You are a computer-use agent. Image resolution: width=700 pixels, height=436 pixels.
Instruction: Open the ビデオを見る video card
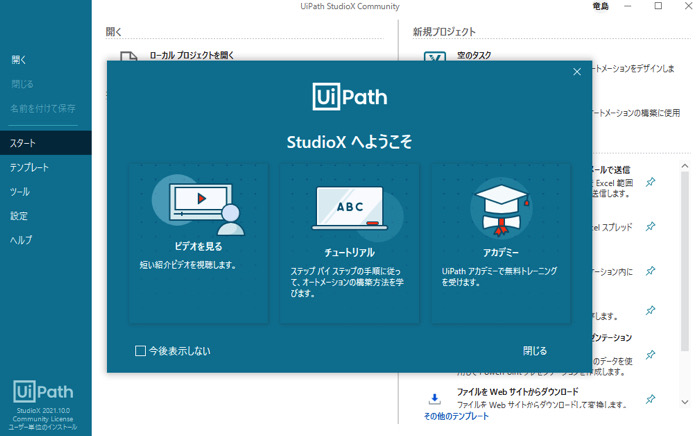[199, 243]
